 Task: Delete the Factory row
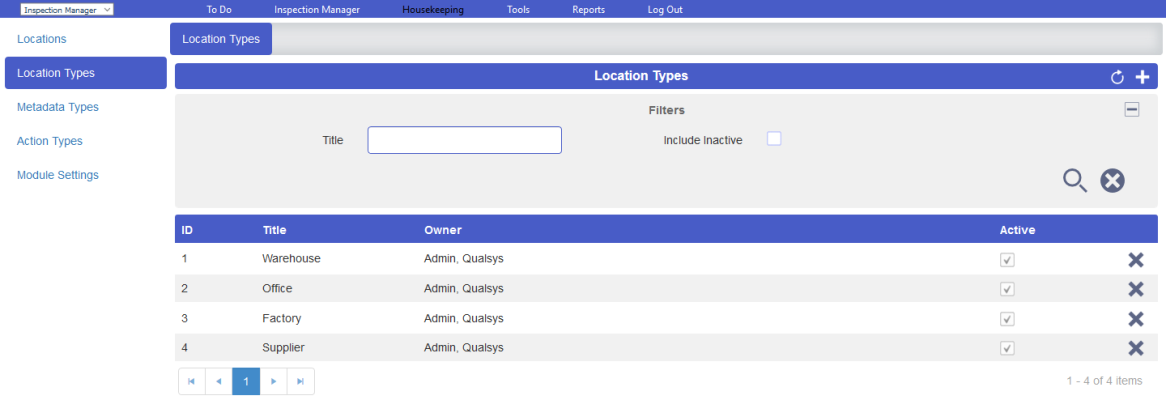pyautogui.click(x=1136, y=319)
